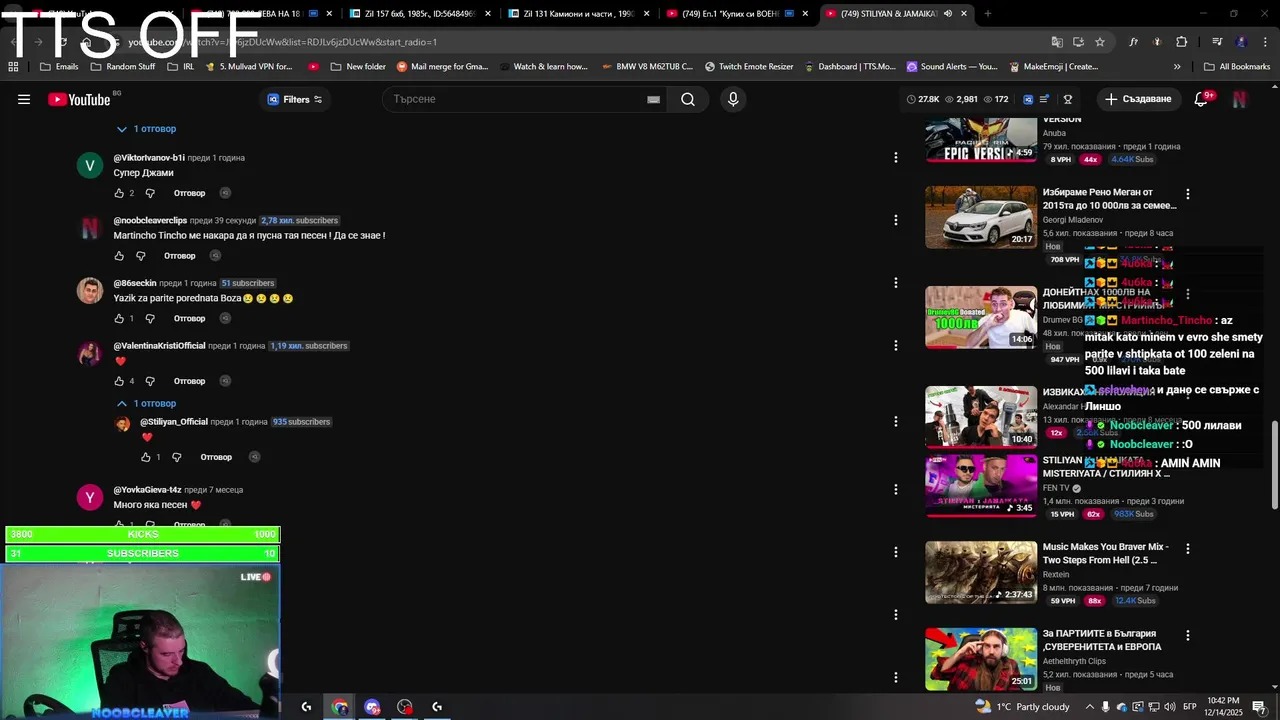Screen dimensions: 1280x720
Task: Dislike the ViktorIvanov comment
Action: tap(150, 193)
